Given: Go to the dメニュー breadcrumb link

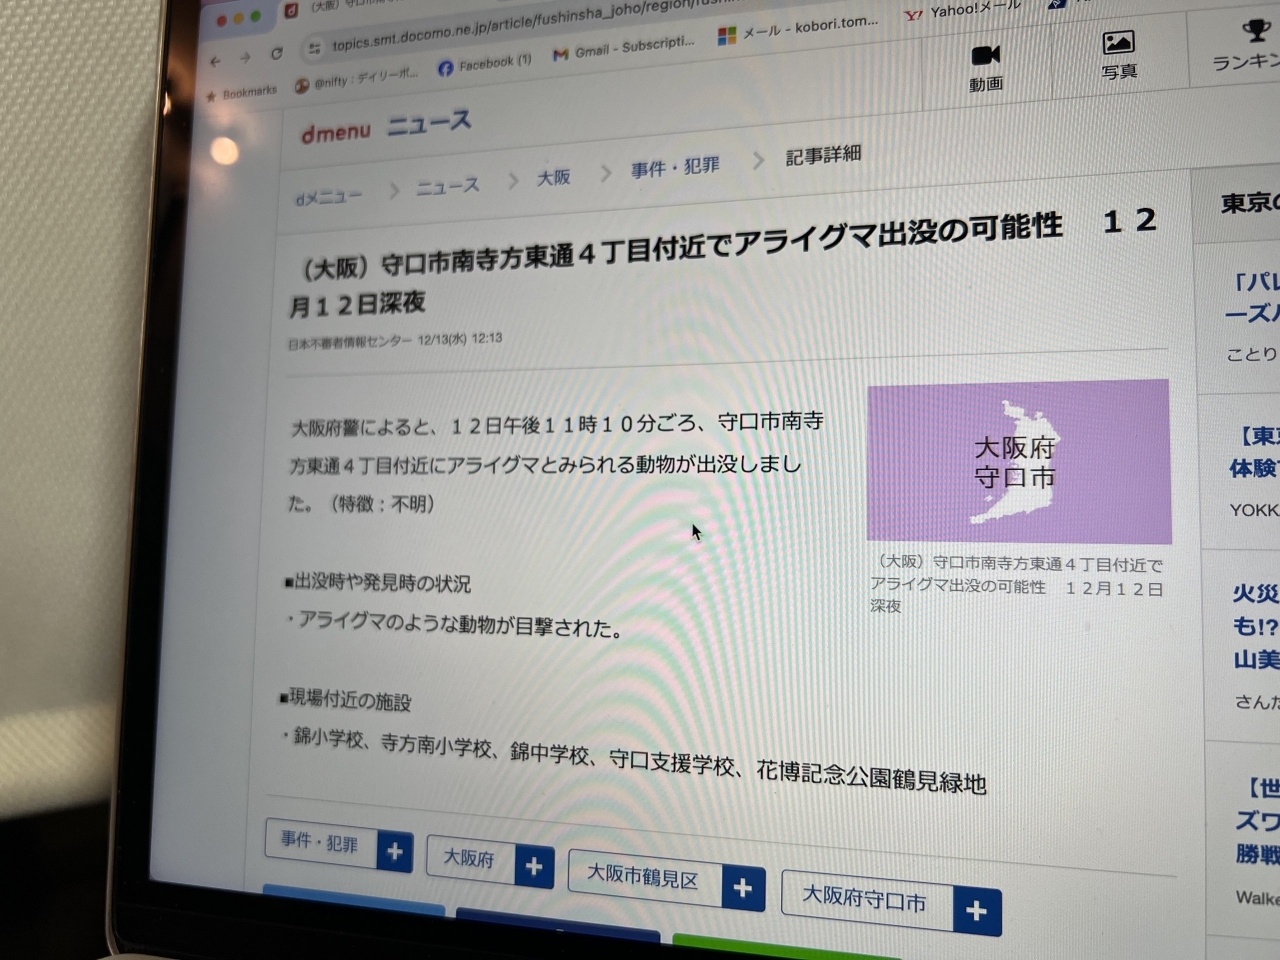Looking at the screenshot, I should tap(328, 196).
